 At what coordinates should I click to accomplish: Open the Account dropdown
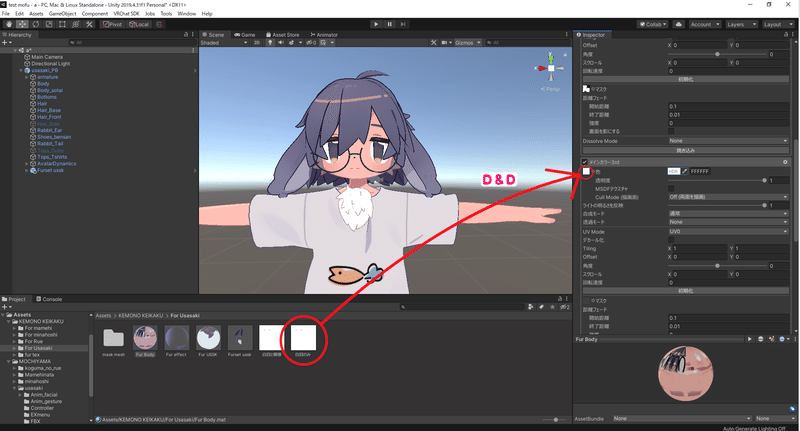pos(705,24)
